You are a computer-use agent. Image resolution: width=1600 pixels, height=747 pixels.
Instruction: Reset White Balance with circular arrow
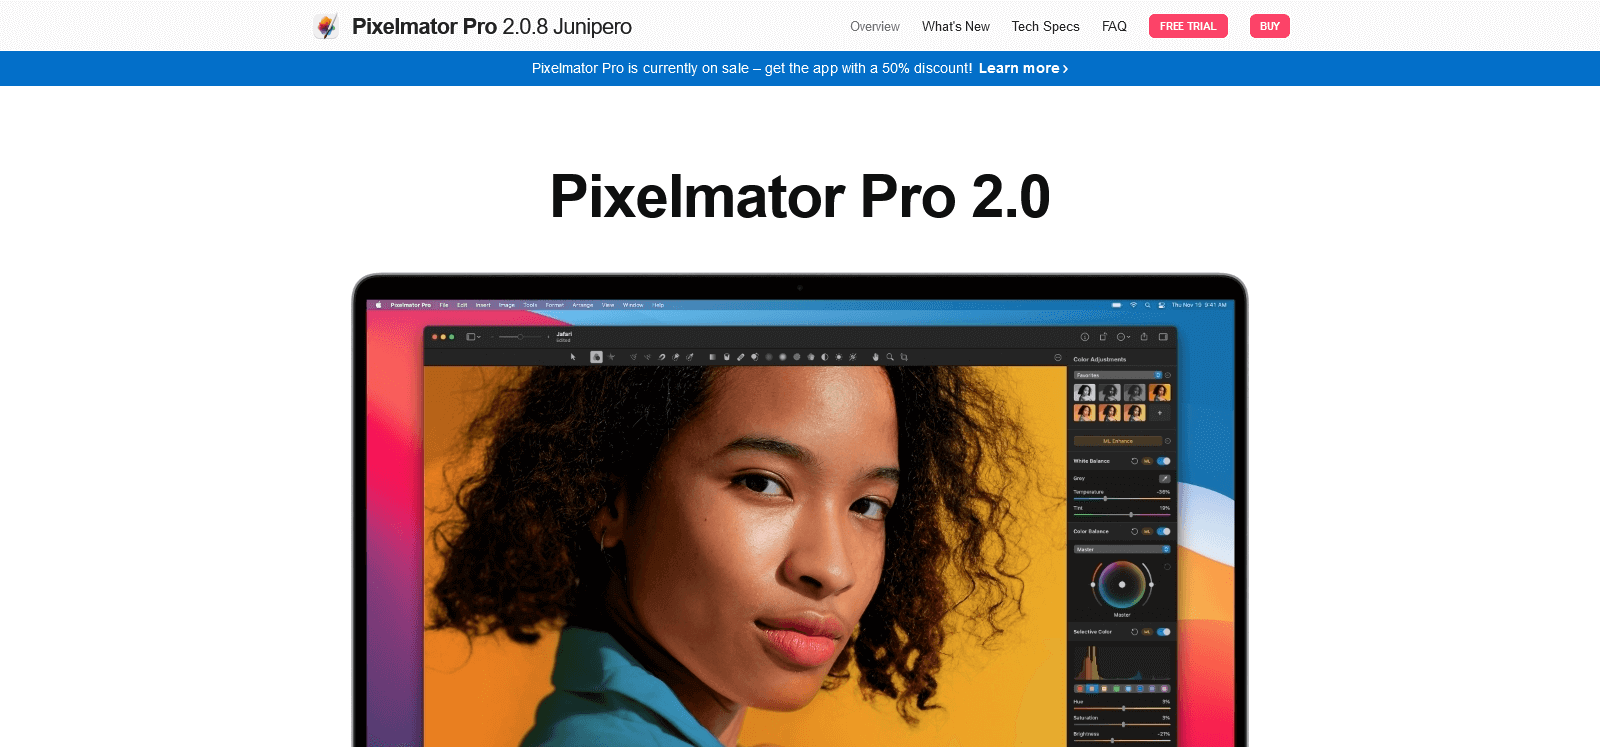1134,461
